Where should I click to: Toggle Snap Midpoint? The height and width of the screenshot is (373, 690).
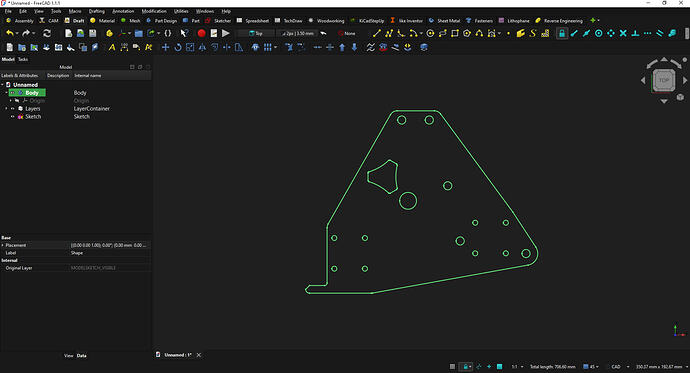coord(586,33)
